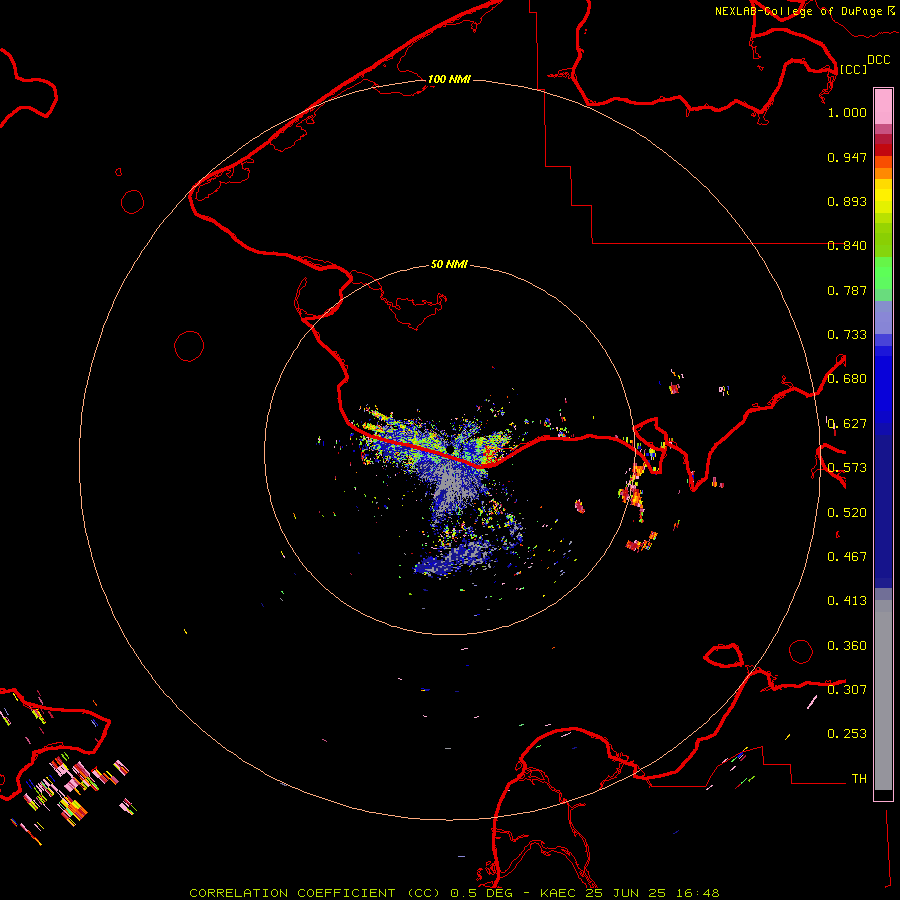This screenshot has height=900, width=900.
Task: Select the 0.893 scale value
Action: (847, 201)
